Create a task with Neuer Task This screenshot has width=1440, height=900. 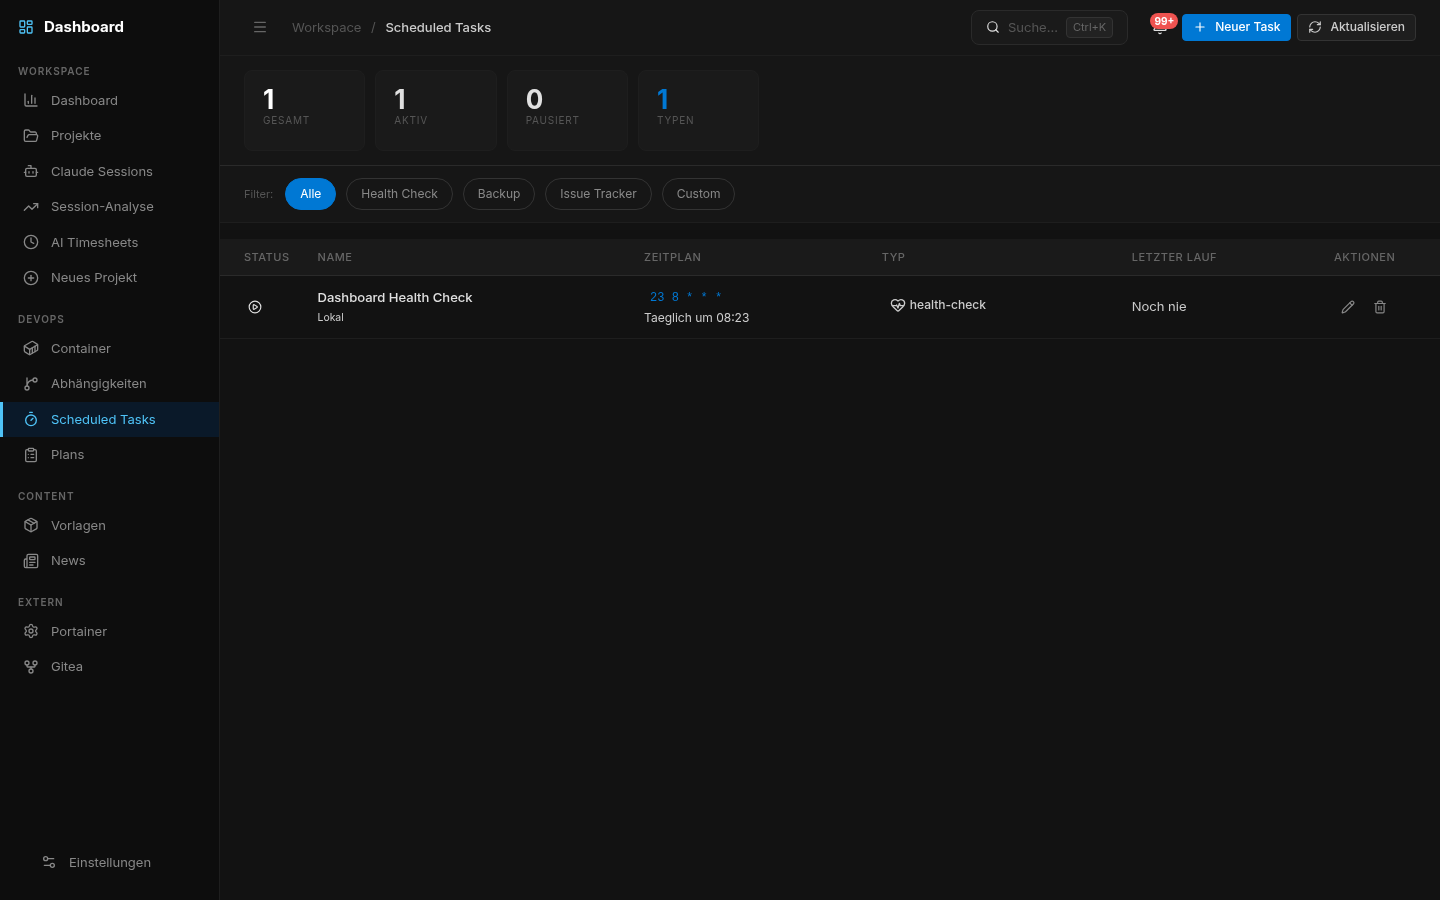pos(1236,27)
